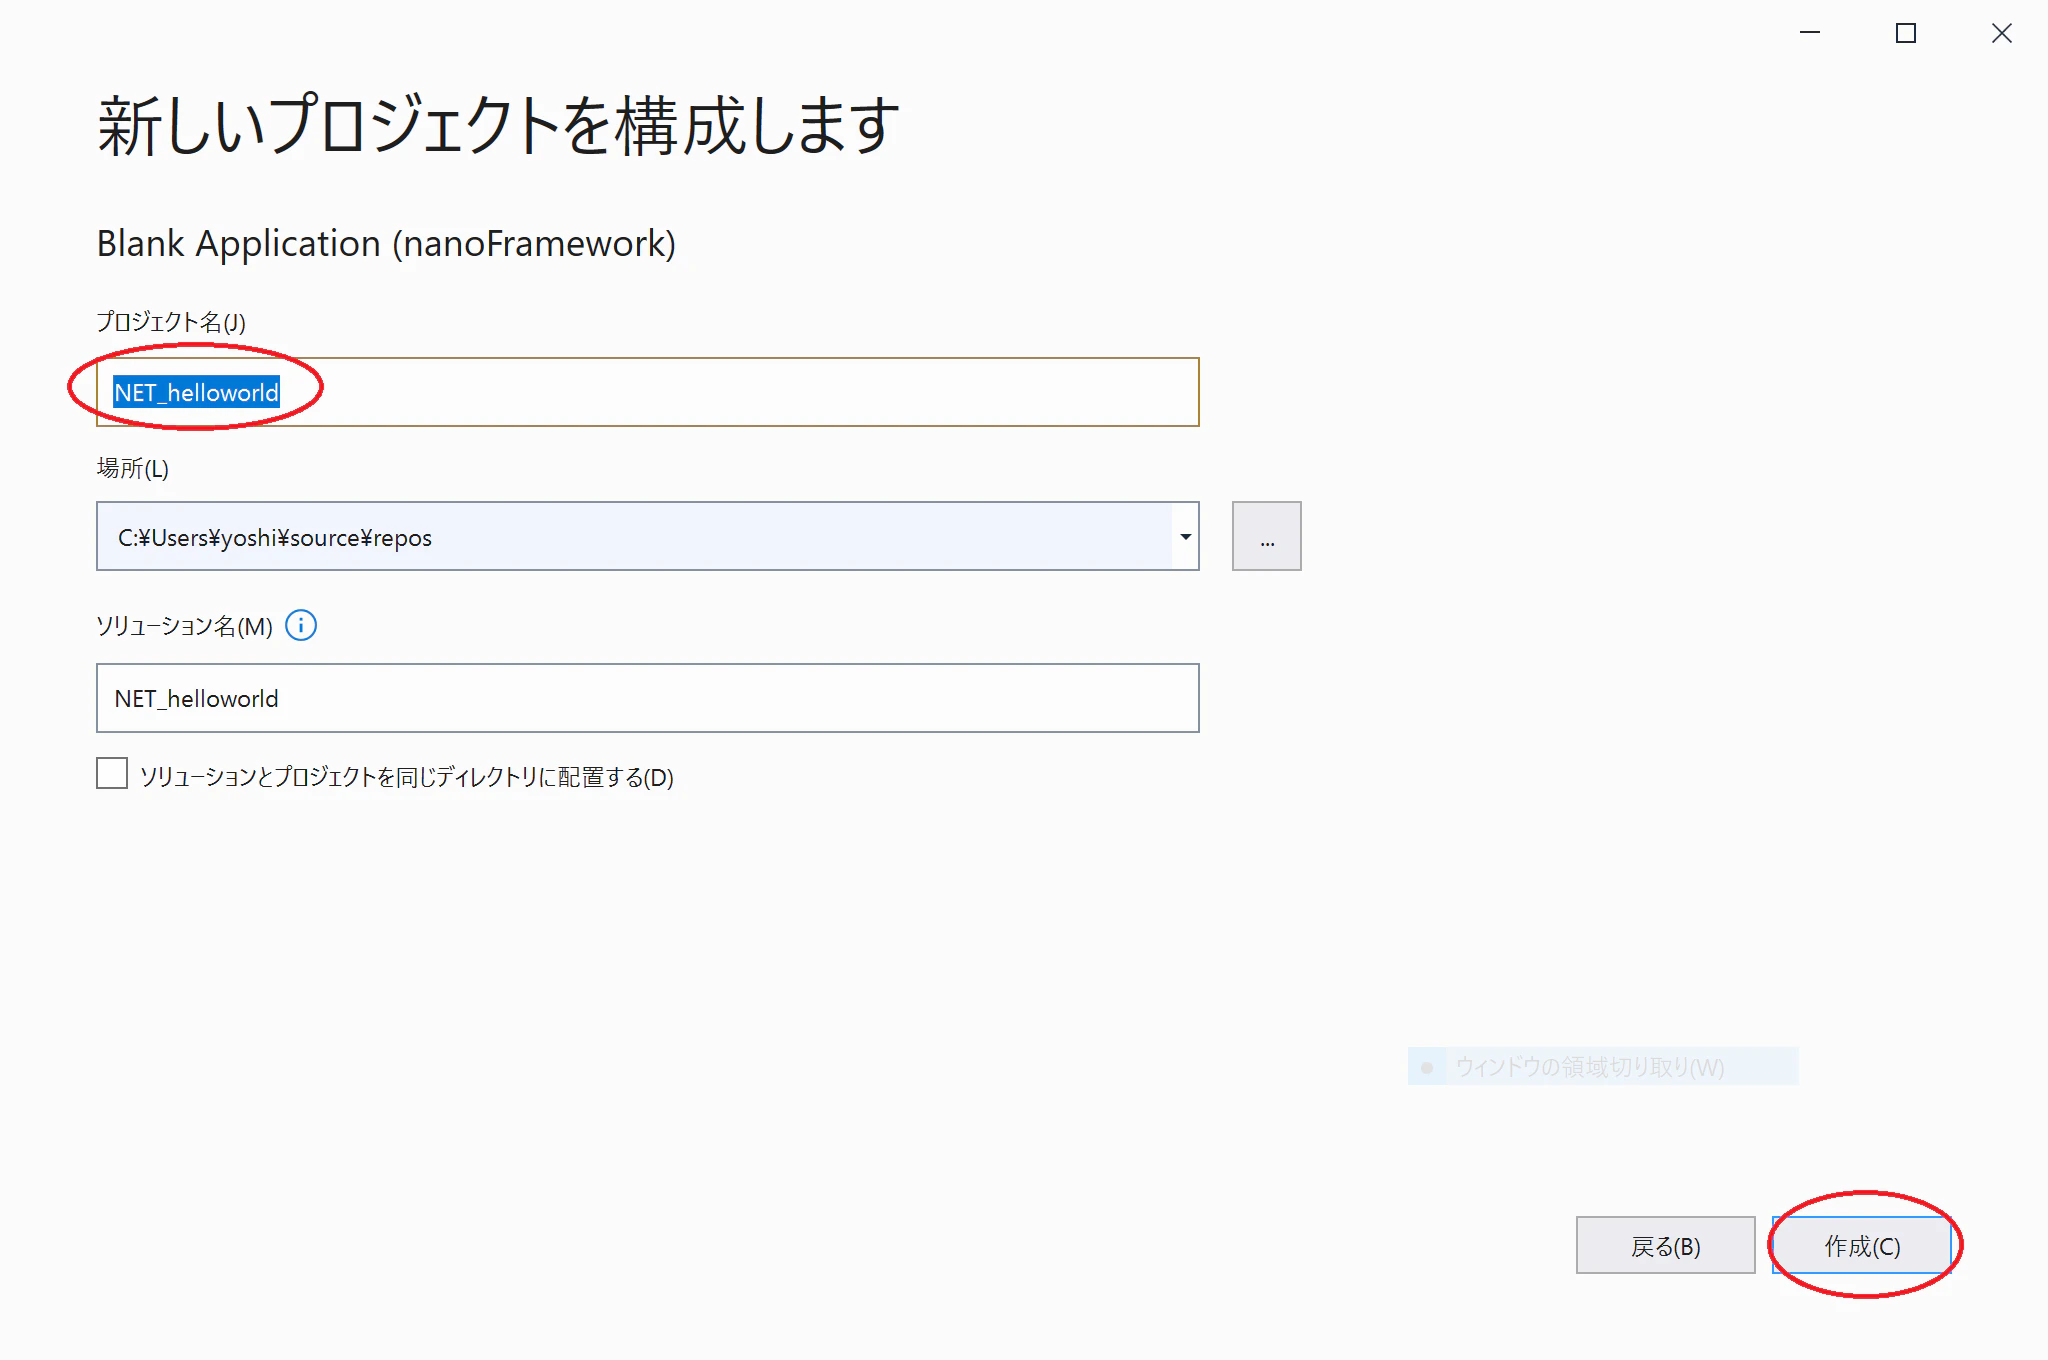2048x1360 pixels.
Task: Click the info icon beside ソリューション名
Action: (301, 626)
